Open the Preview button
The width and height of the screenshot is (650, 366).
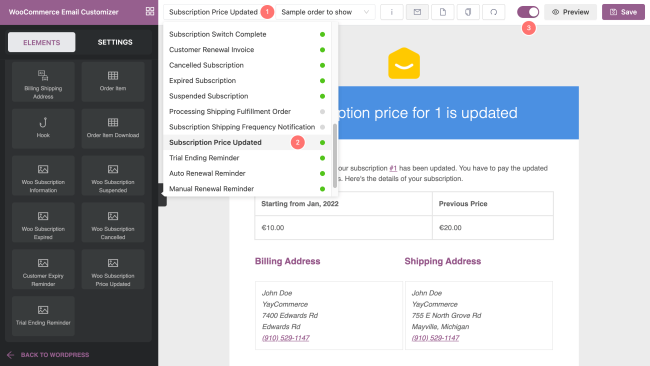pyautogui.click(x=570, y=12)
